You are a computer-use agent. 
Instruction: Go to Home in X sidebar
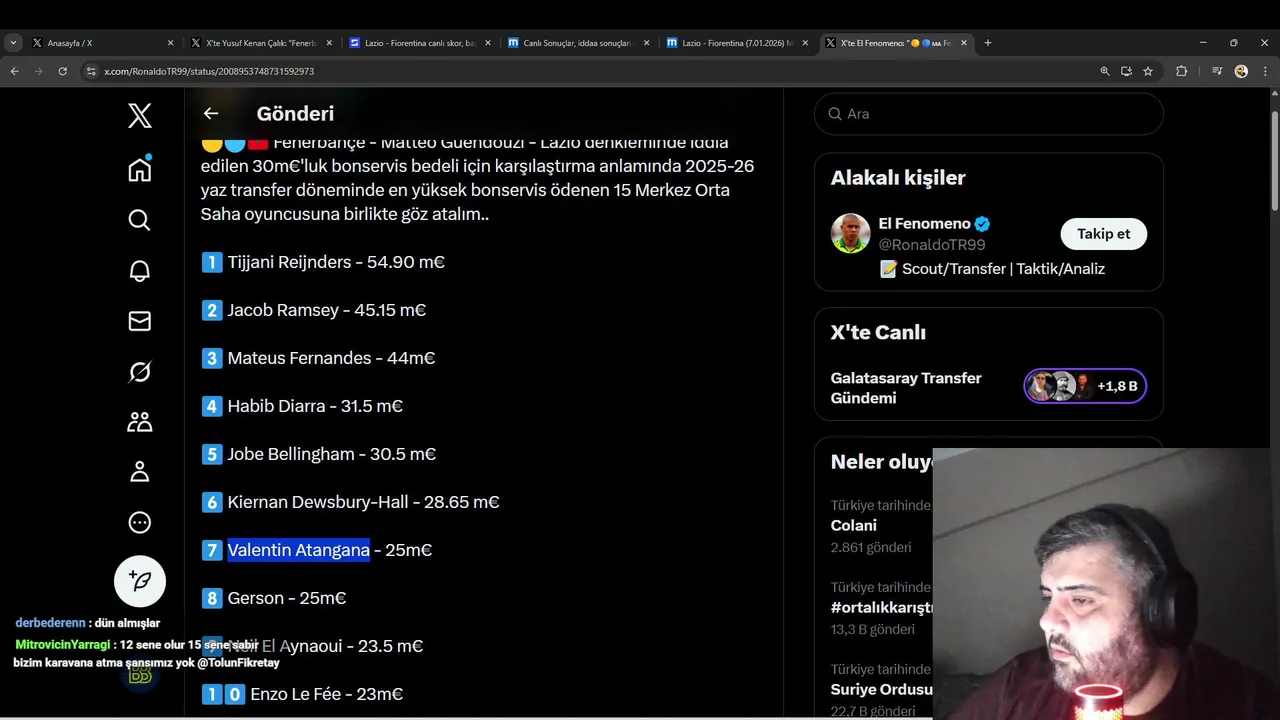click(140, 169)
